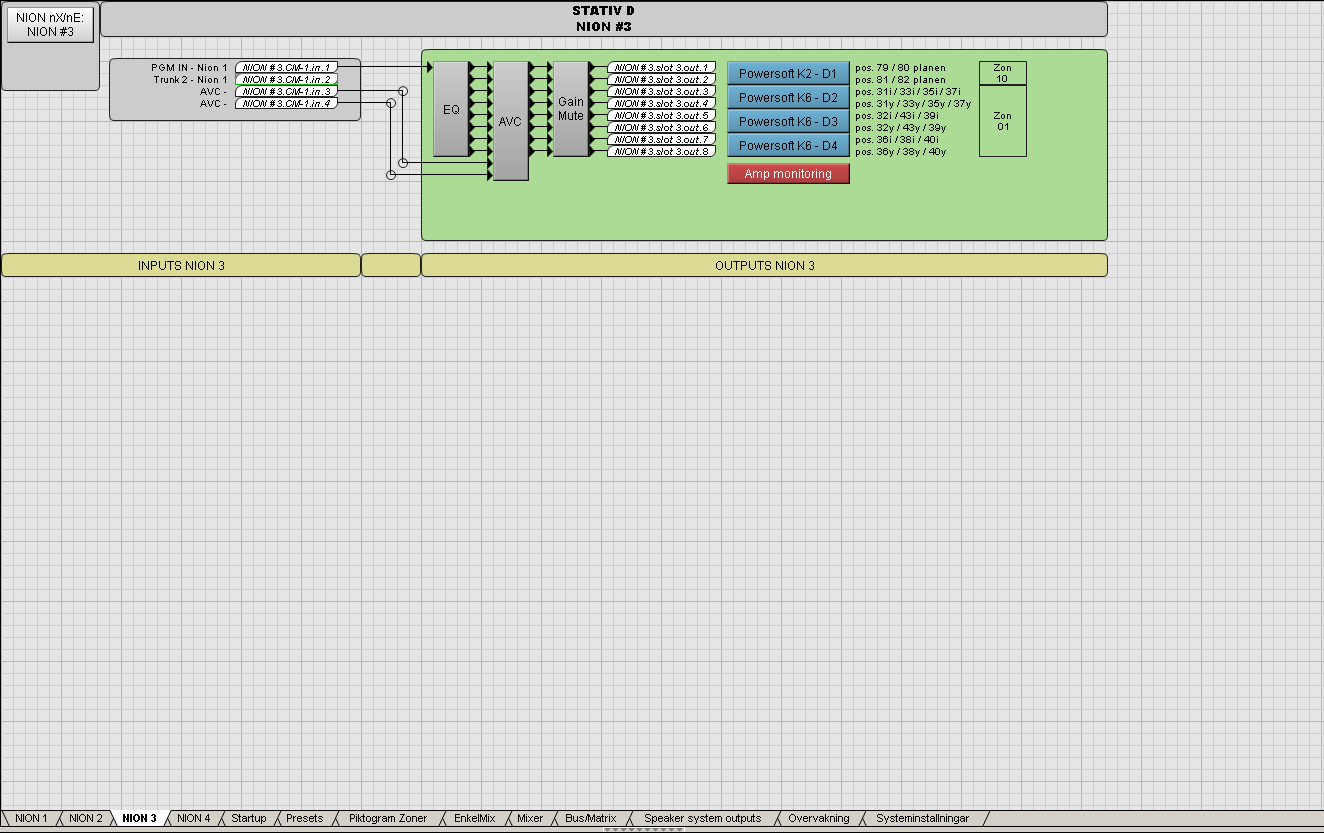The height and width of the screenshot is (833, 1324).
Task: Select the NION #3.CM-1.in.2 input node
Action: (286, 79)
